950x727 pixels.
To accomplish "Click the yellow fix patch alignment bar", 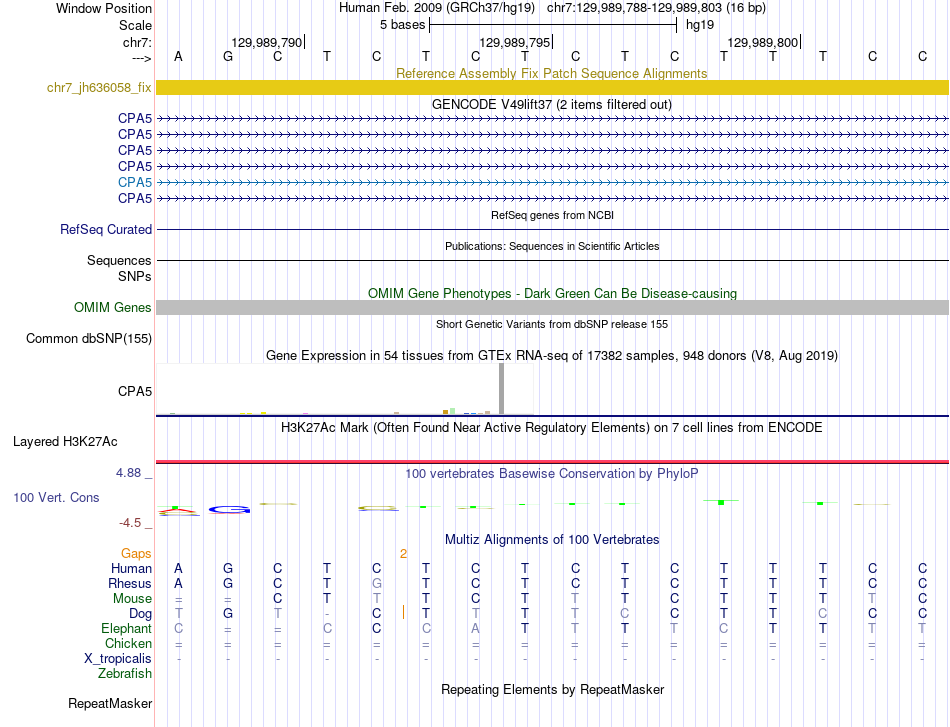I will pos(553,87).
